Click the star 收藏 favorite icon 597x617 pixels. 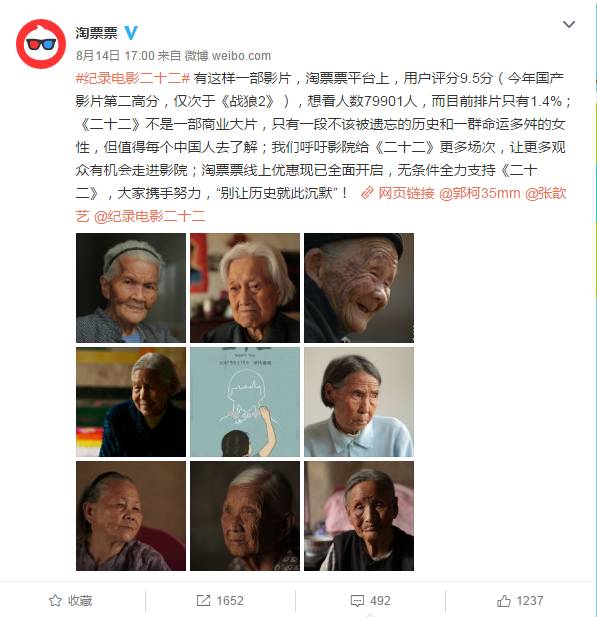[x=55, y=600]
